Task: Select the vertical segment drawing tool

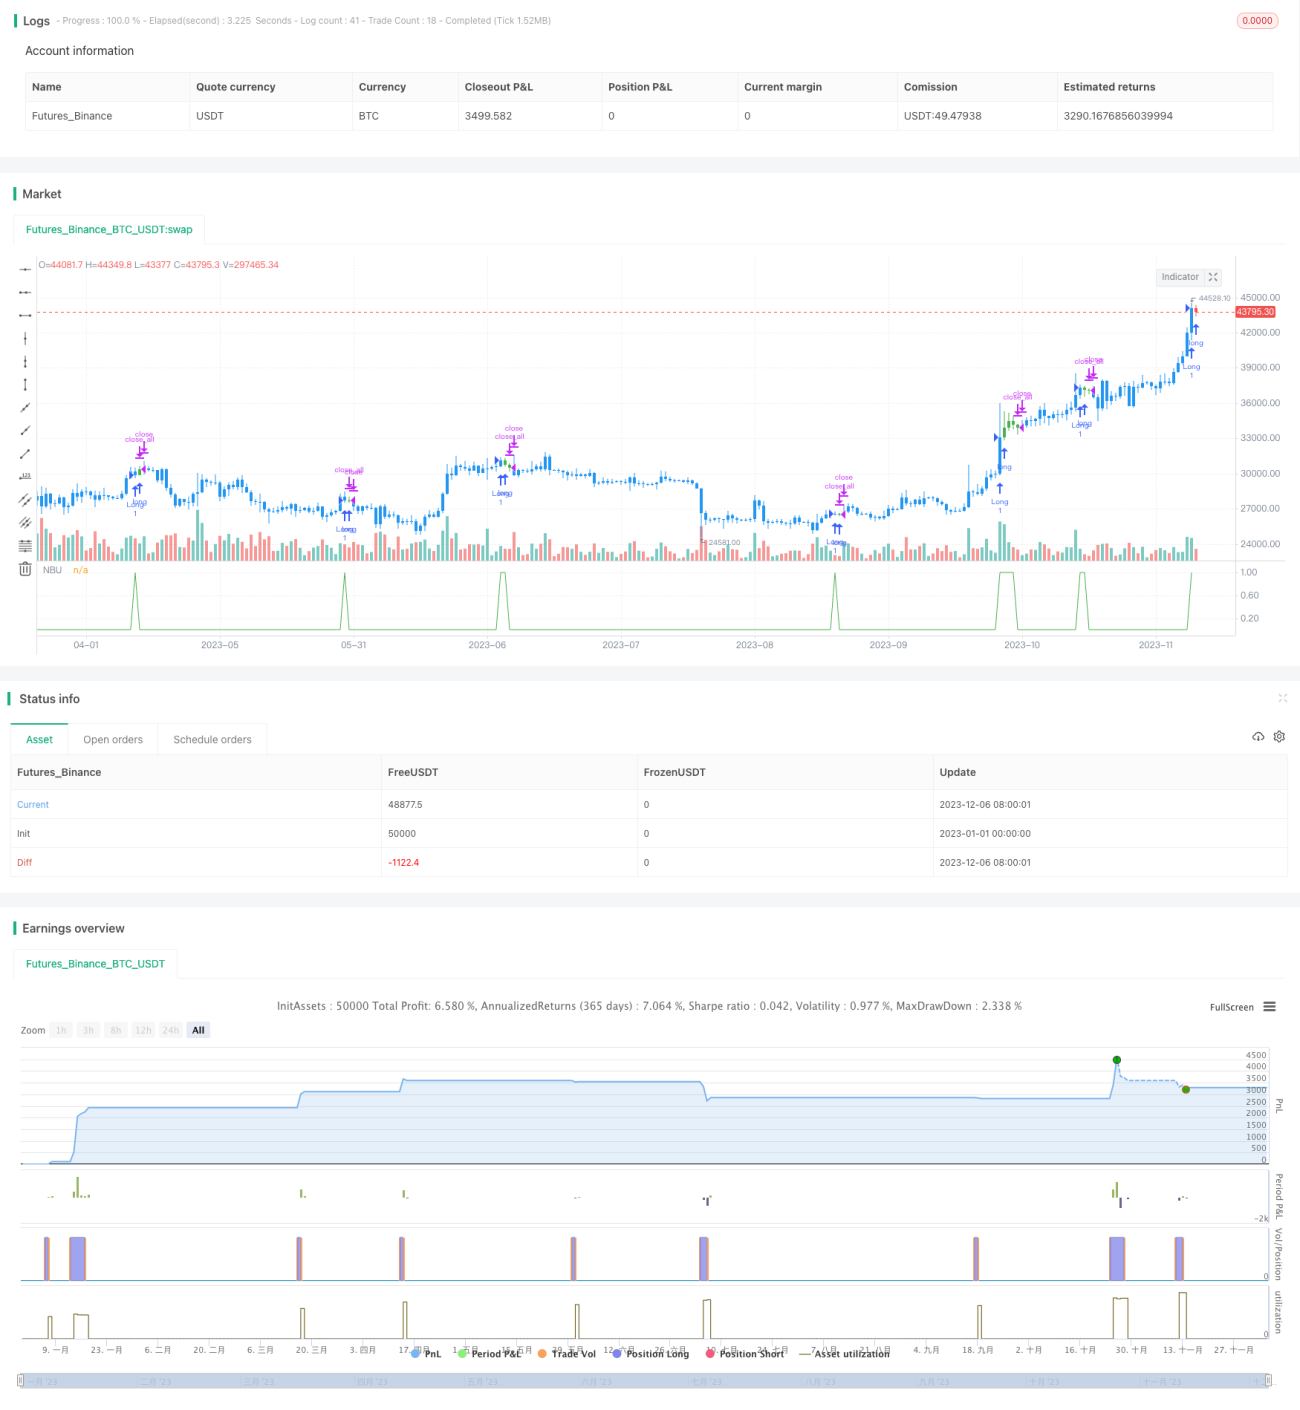Action: click(x=25, y=385)
